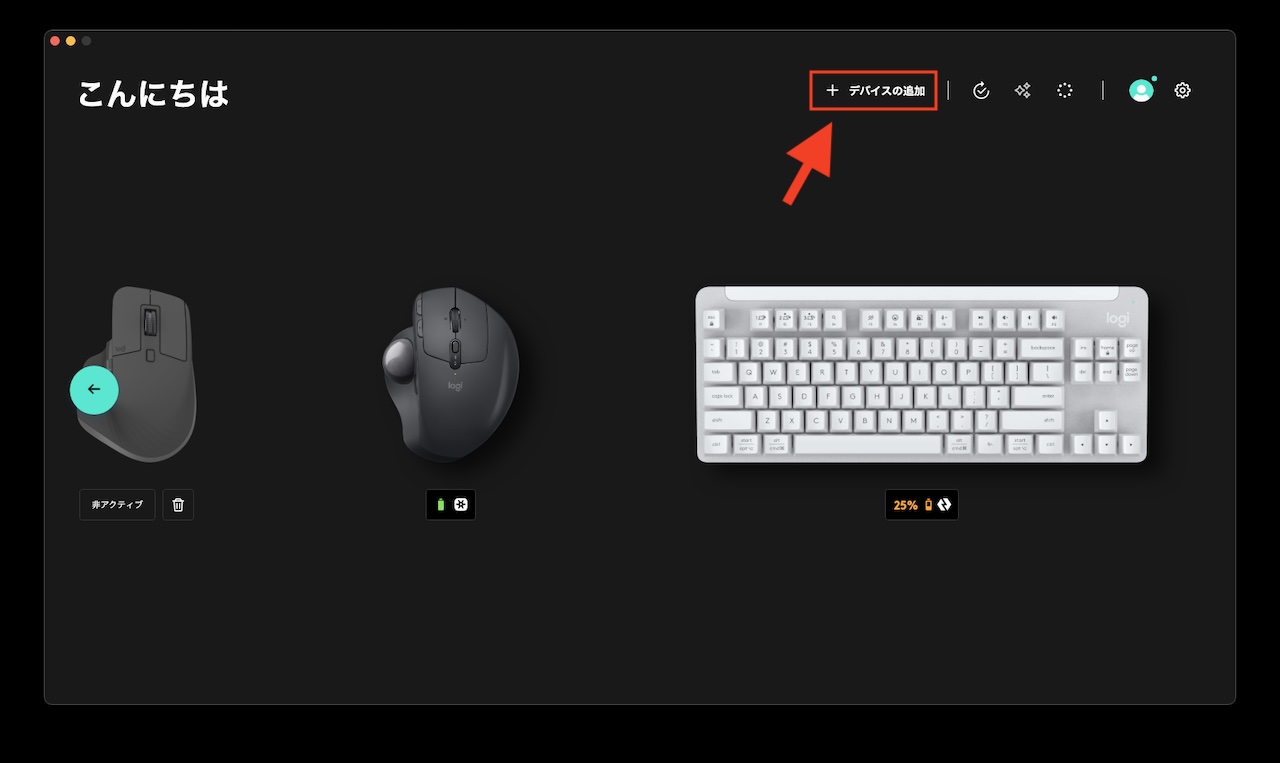Select the white Logi keyboard device image

[x=922, y=375]
